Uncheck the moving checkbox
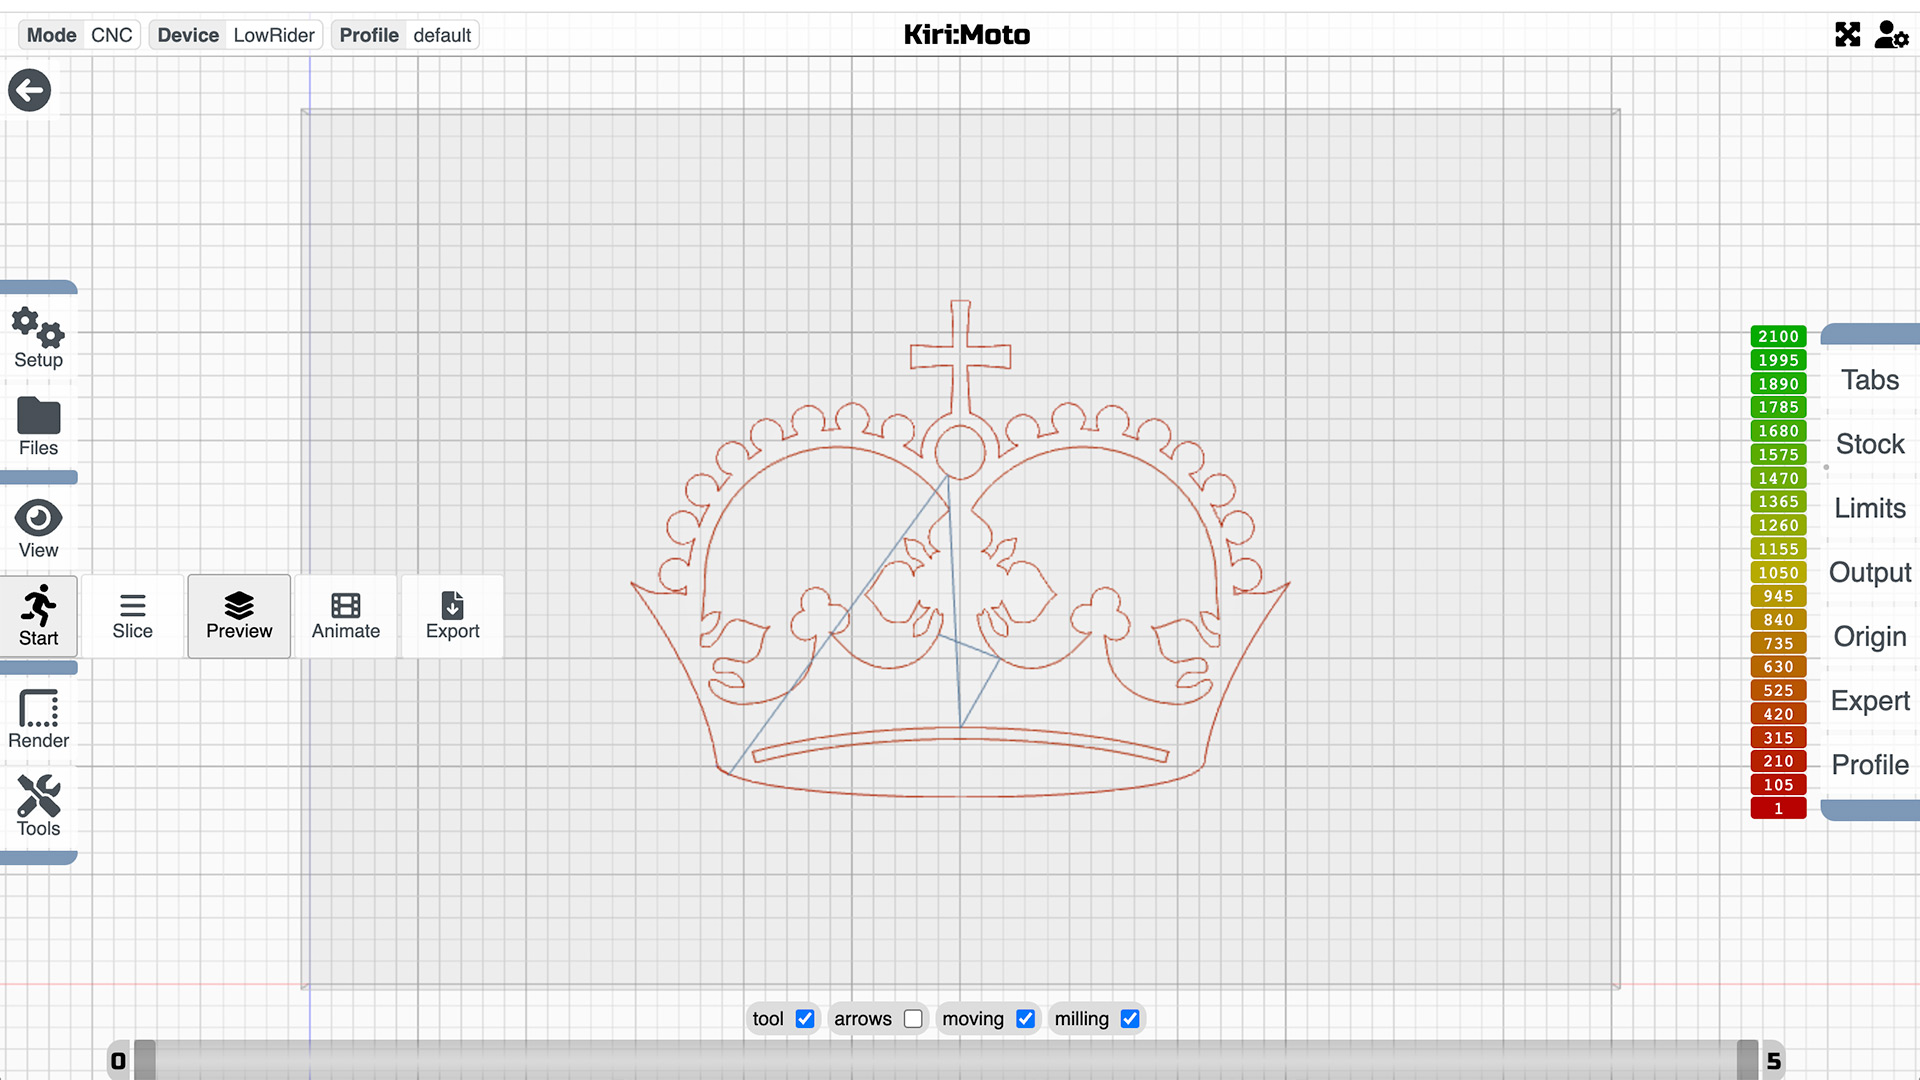Viewport: 1920px width, 1080px height. pos(1025,1019)
